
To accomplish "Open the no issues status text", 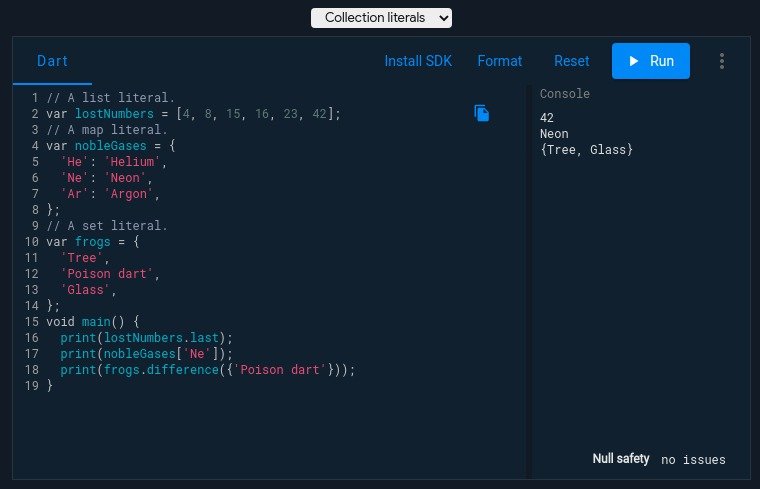I will coord(693,459).
